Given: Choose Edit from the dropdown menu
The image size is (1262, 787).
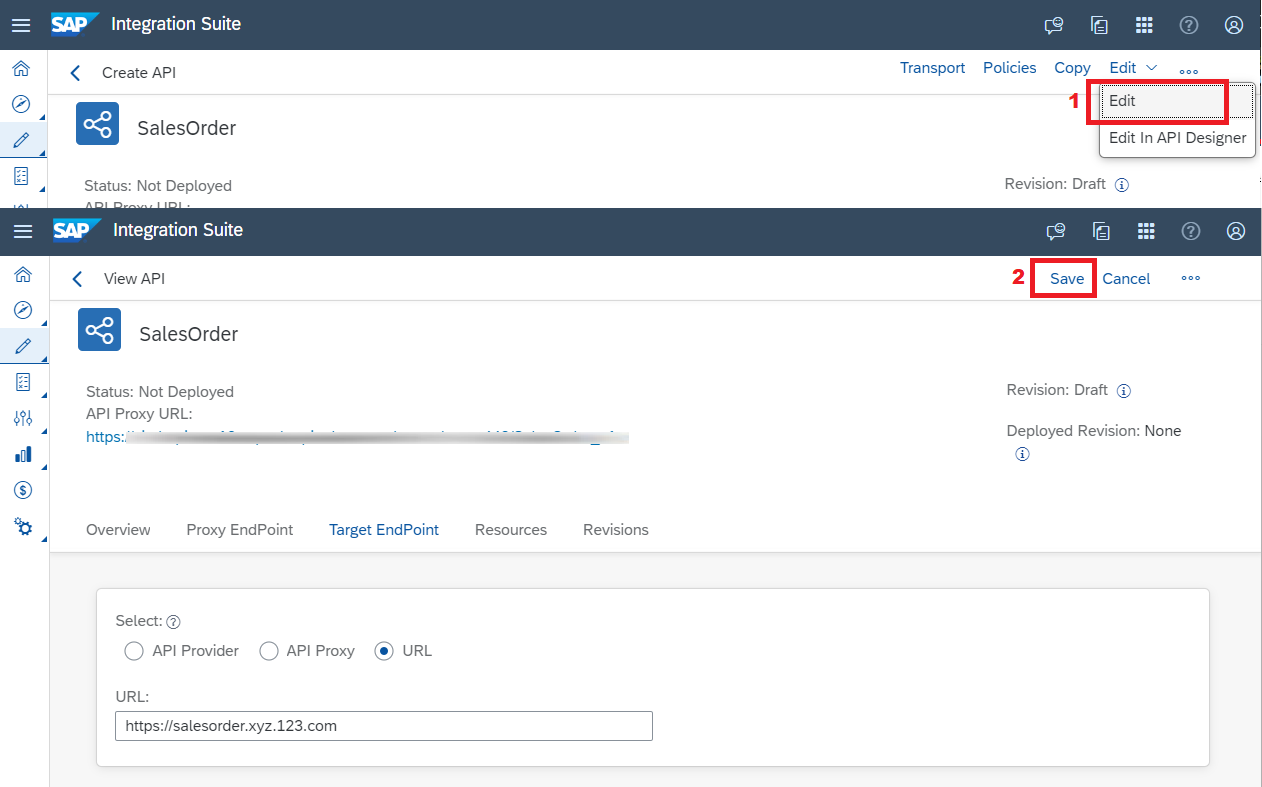Looking at the screenshot, I should [x=1177, y=101].
